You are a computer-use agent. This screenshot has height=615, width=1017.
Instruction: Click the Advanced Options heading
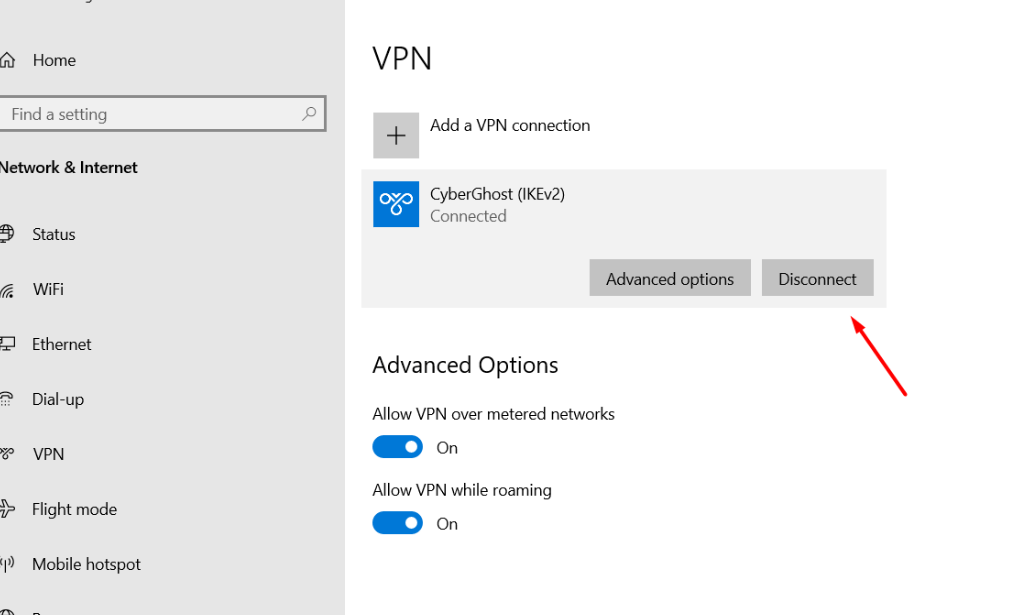[465, 365]
